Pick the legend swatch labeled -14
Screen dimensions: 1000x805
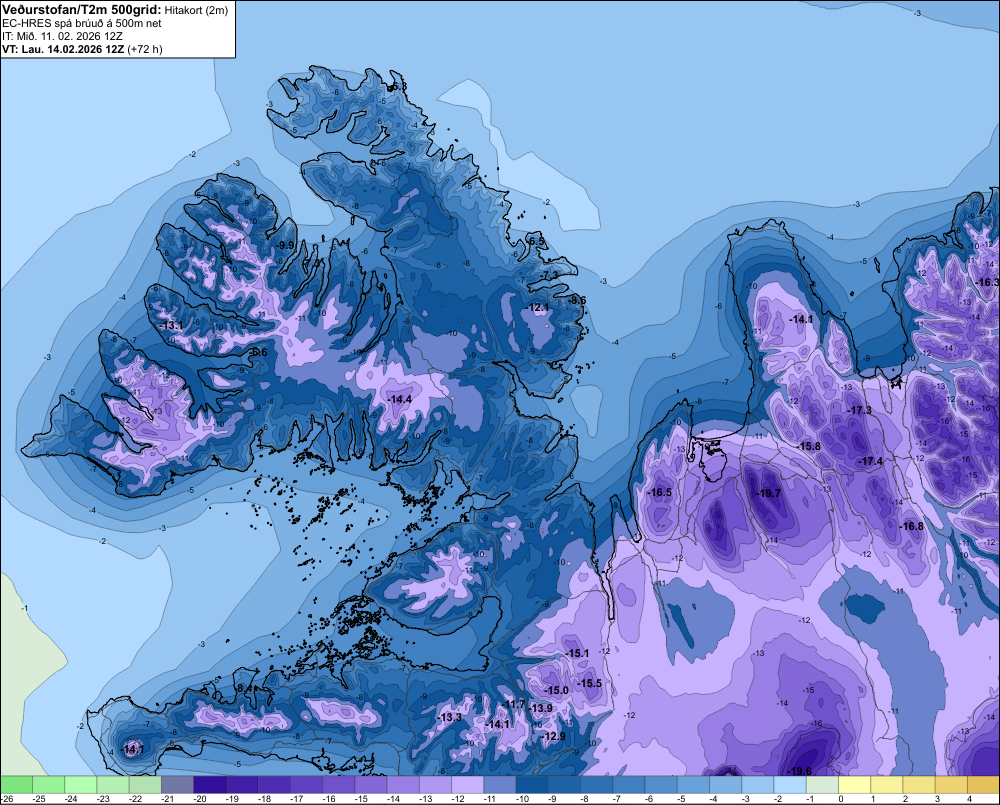403,784
